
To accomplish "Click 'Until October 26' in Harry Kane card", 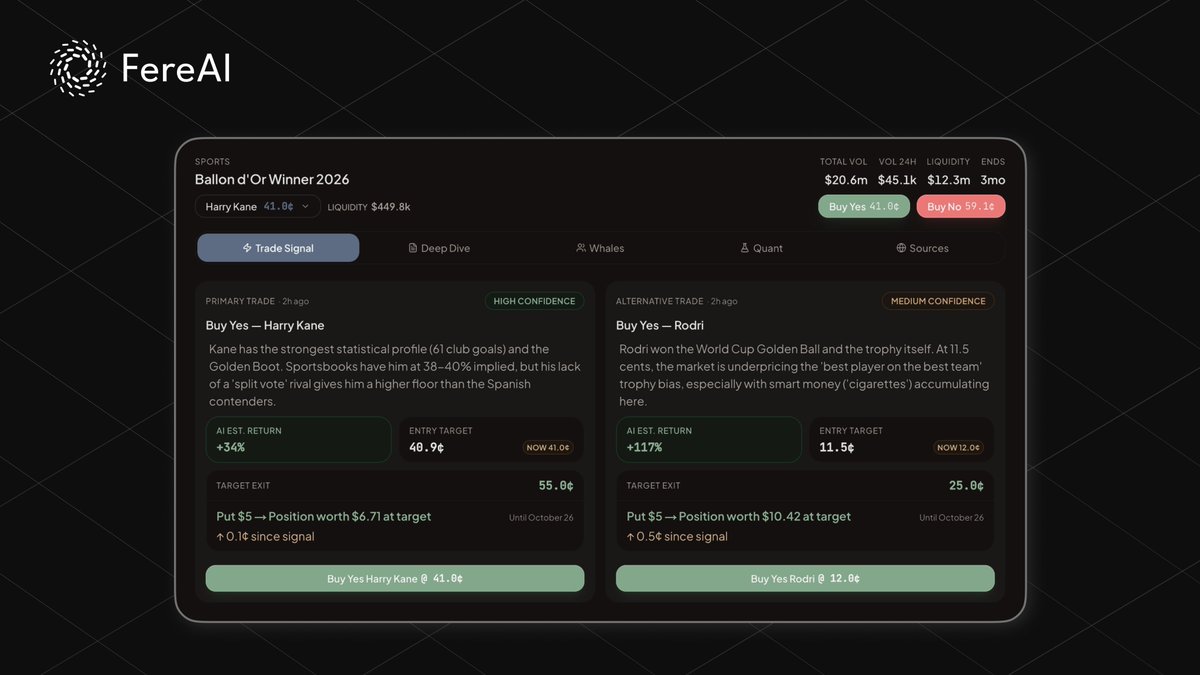I will [x=541, y=518].
